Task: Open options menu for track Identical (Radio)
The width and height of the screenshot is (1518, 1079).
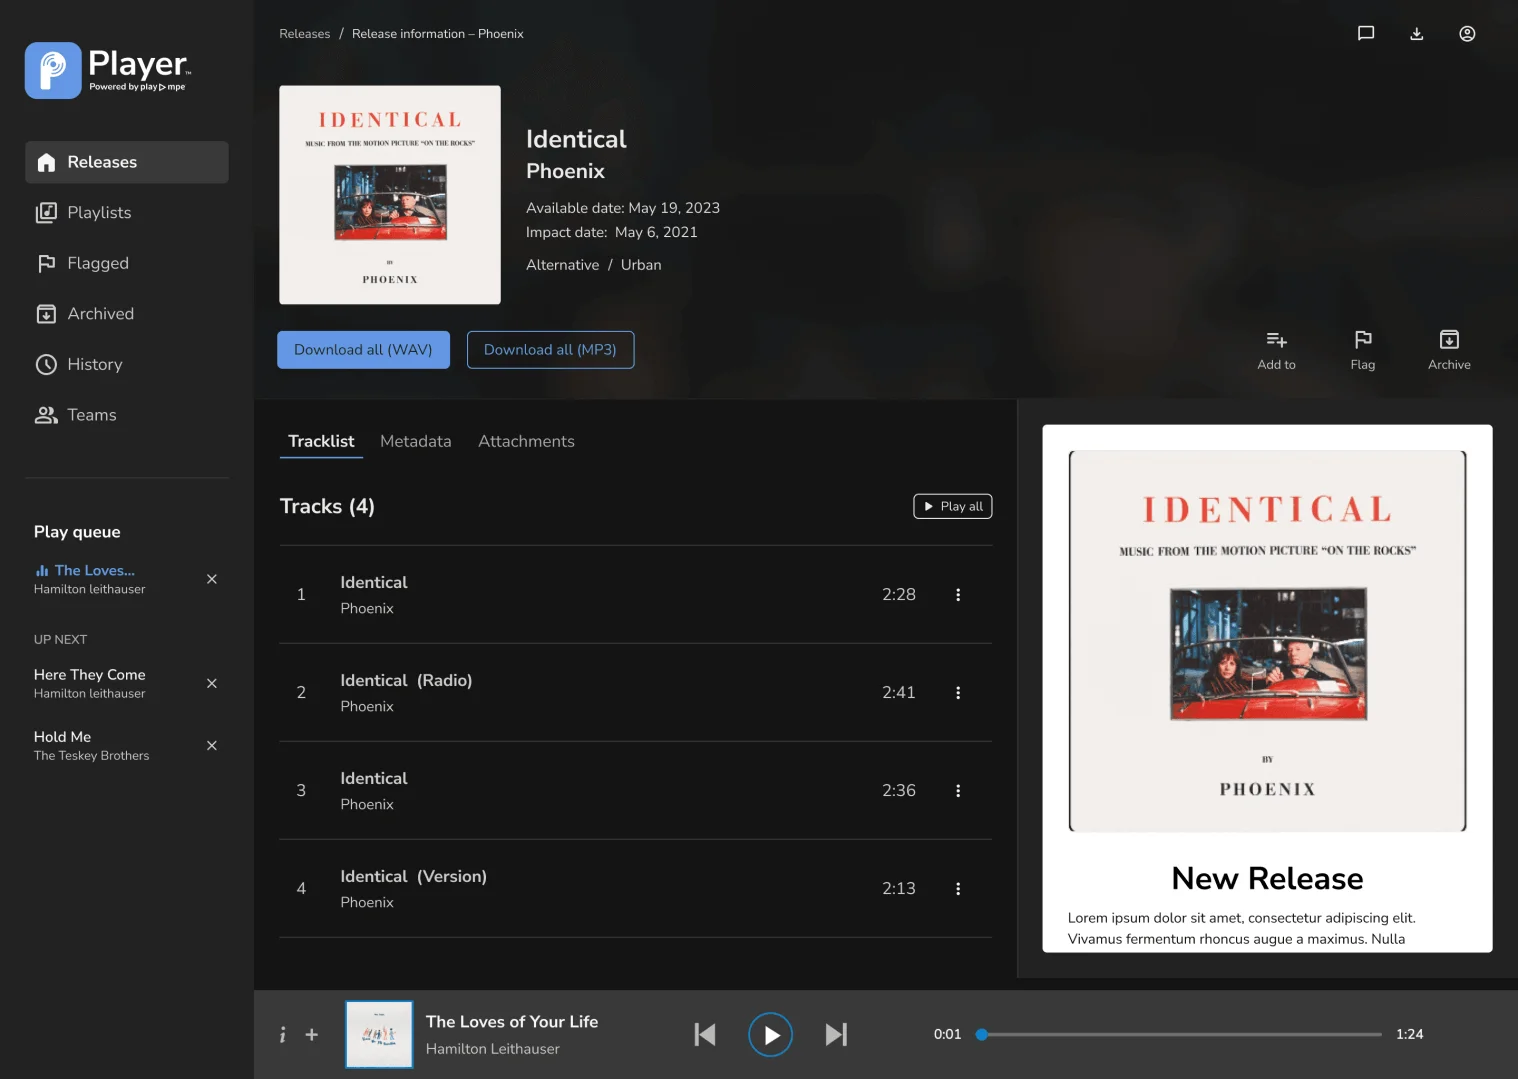Action: 957,692
